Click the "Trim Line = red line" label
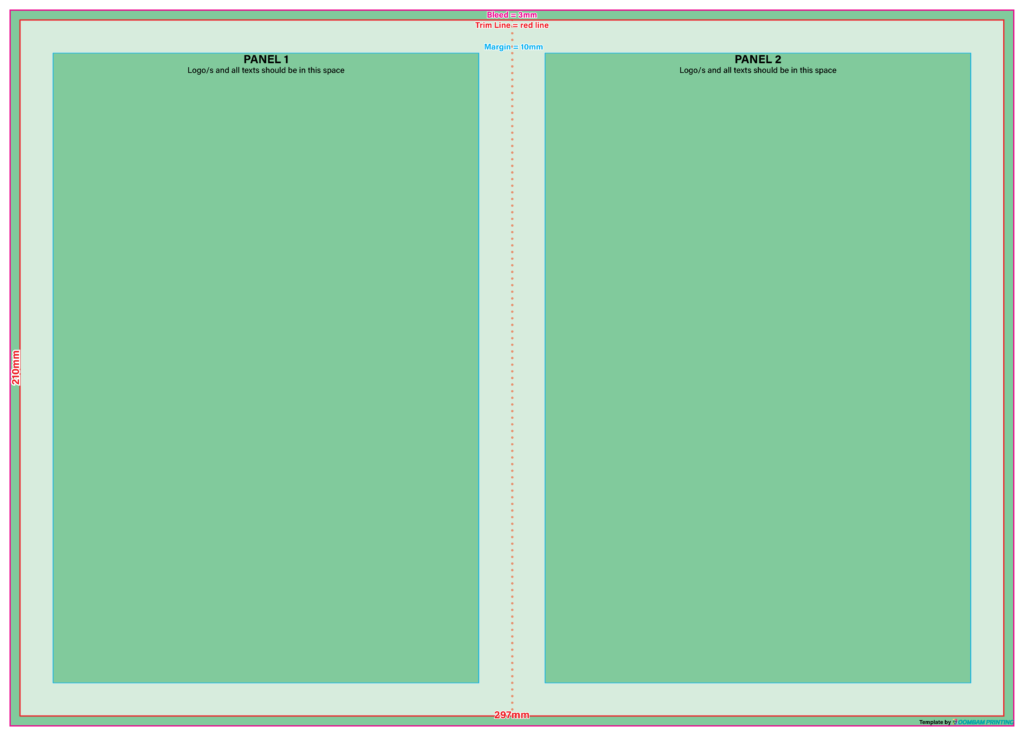This screenshot has height=736, width=1024. tap(511, 25)
